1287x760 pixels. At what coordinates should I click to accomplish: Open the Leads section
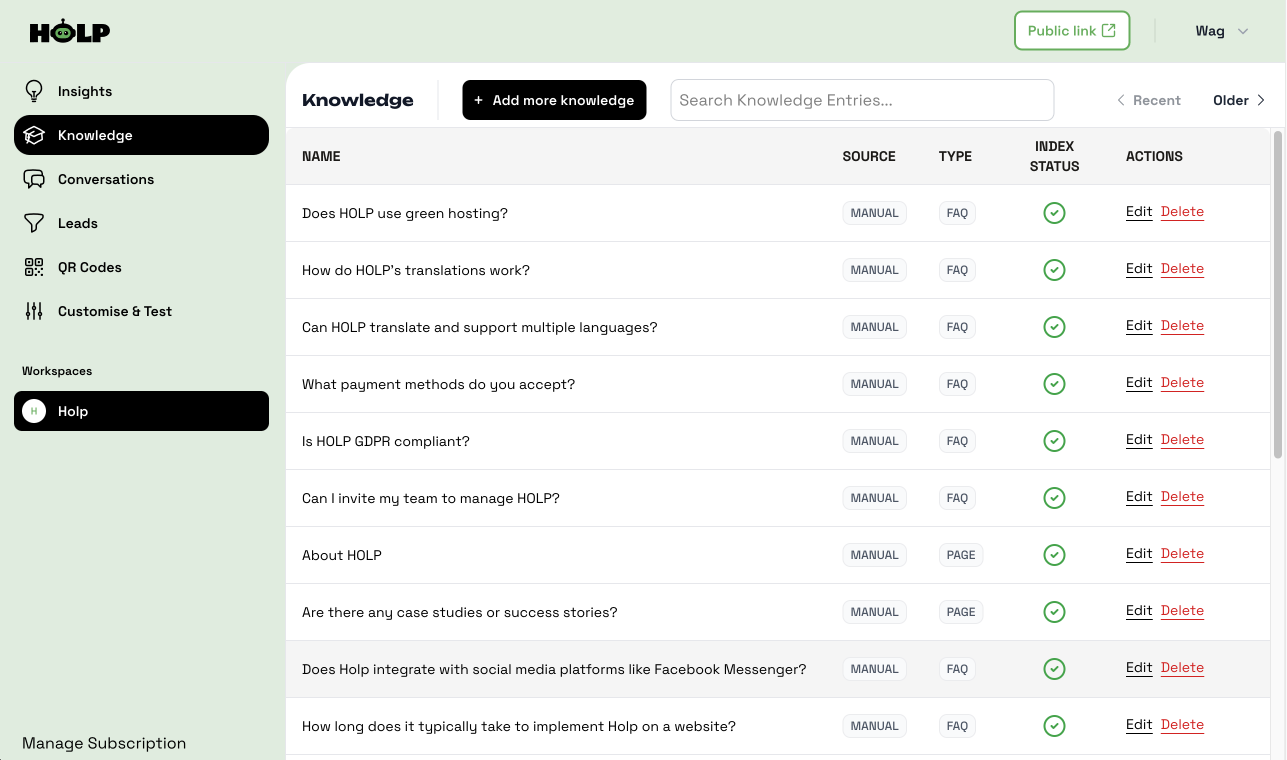pos(141,223)
